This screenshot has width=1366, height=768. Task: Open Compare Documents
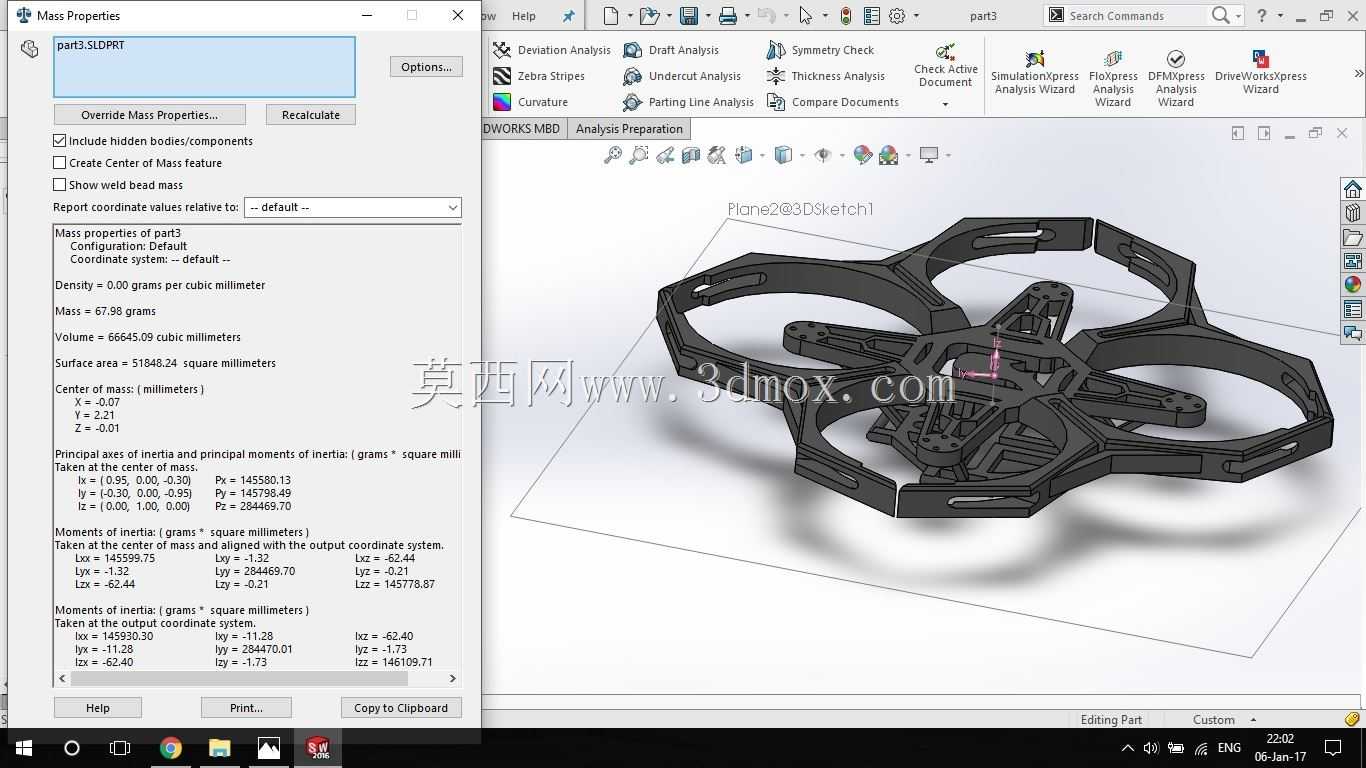pos(832,102)
